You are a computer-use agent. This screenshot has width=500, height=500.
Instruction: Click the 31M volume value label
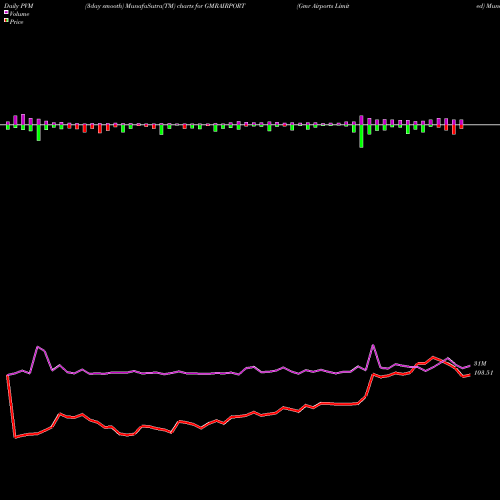coord(480,363)
